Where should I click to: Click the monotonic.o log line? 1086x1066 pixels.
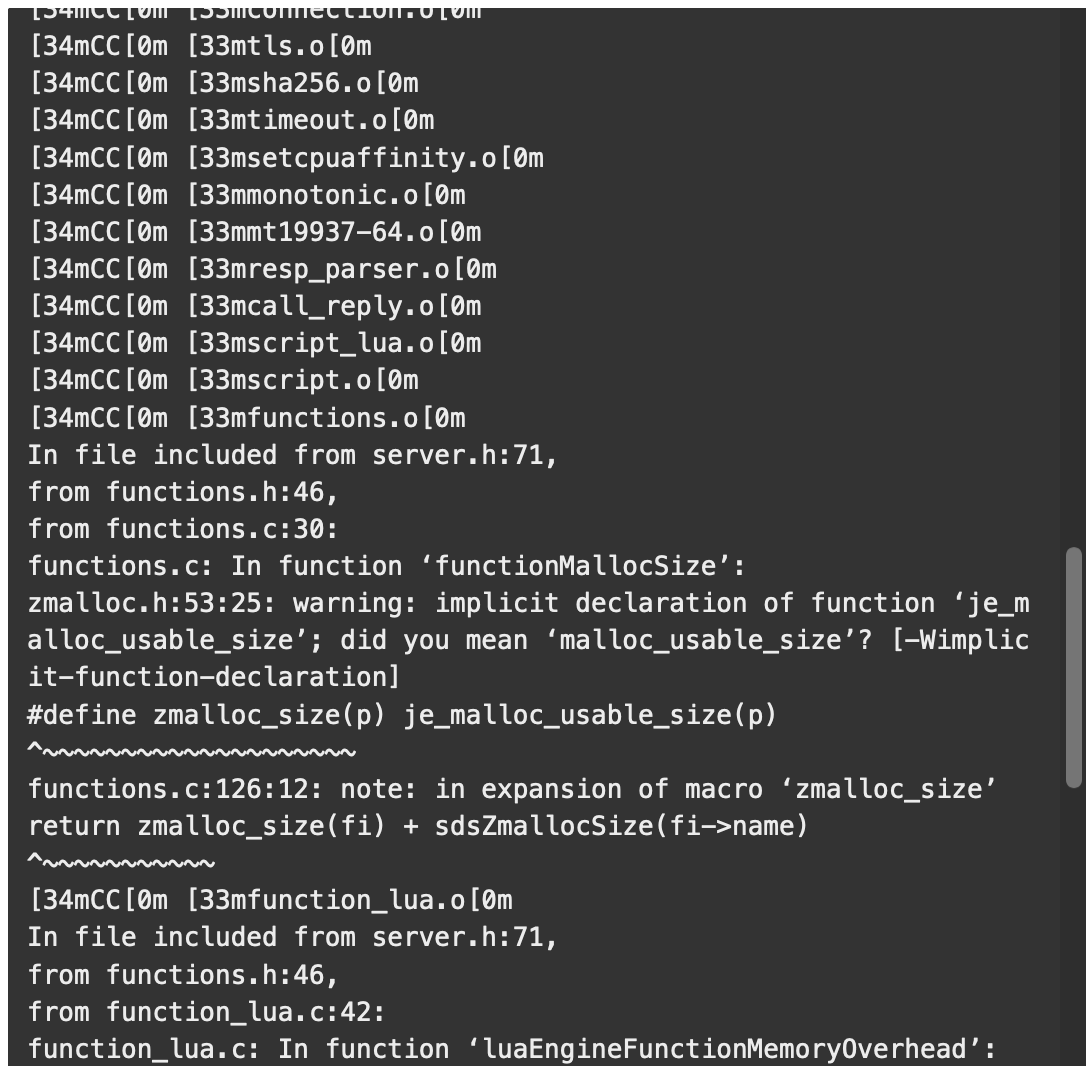click(x=247, y=195)
